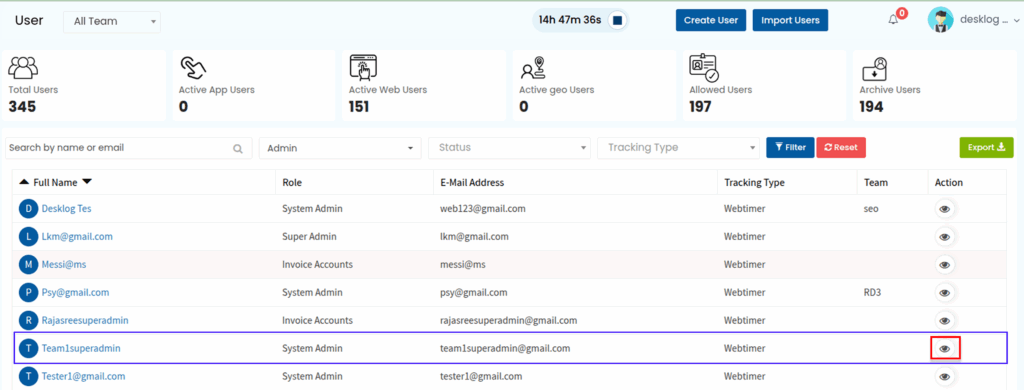
Task: Click the Total Users group icon
Action: [x=23, y=67]
